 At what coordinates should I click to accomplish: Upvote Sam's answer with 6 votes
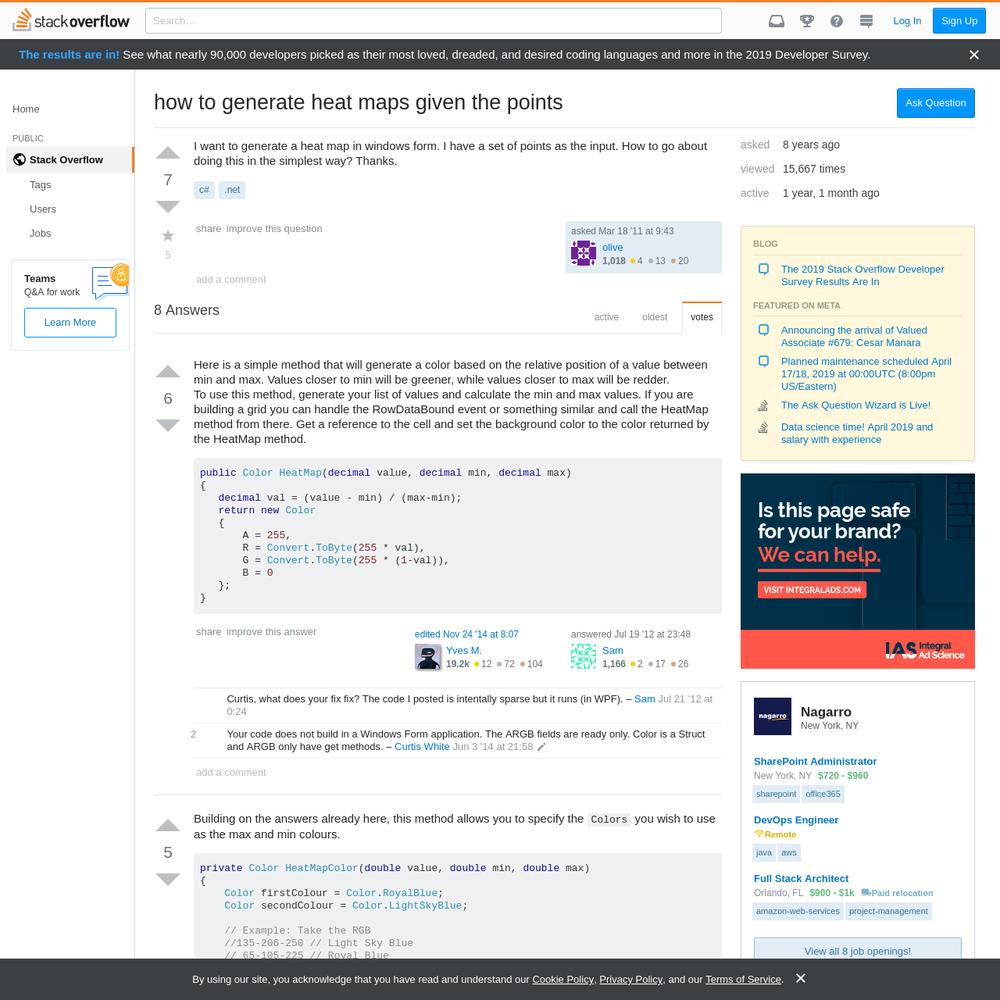(168, 372)
